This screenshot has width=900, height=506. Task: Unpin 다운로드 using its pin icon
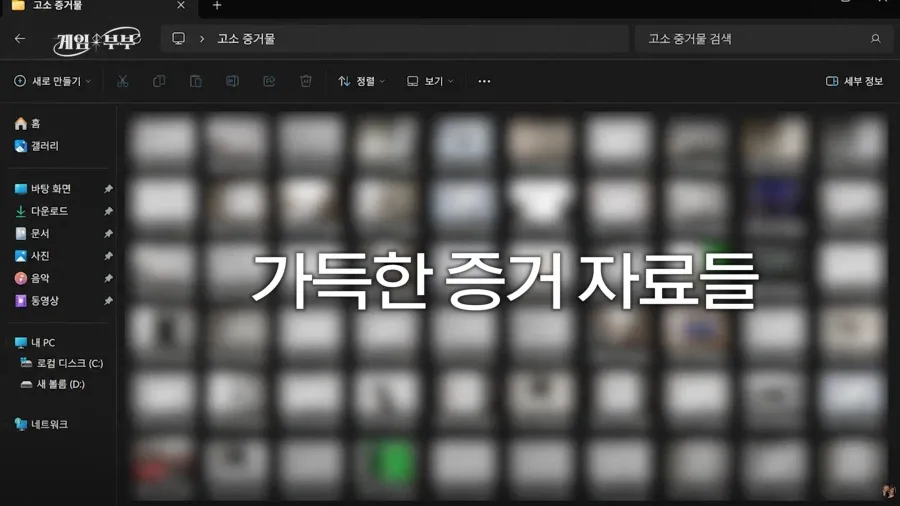pos(108,211)
